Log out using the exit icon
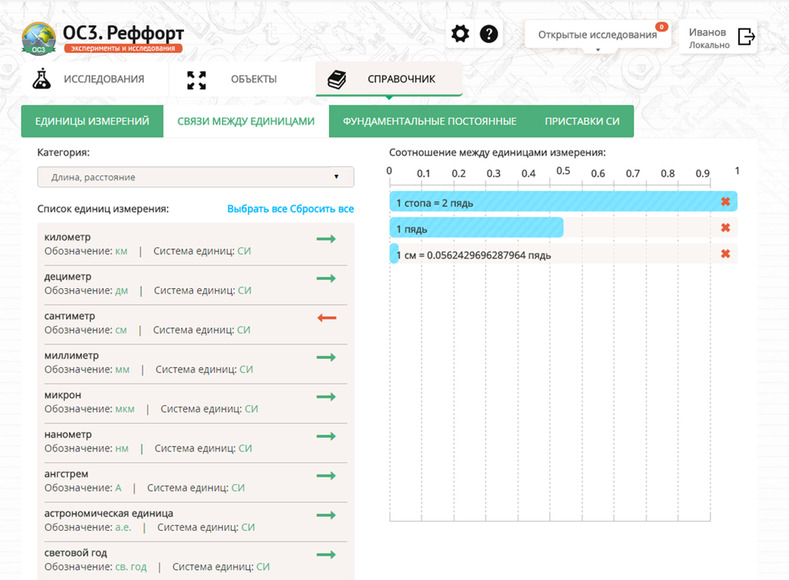Screen dimensions: 789x580 [x=746, y=36]
